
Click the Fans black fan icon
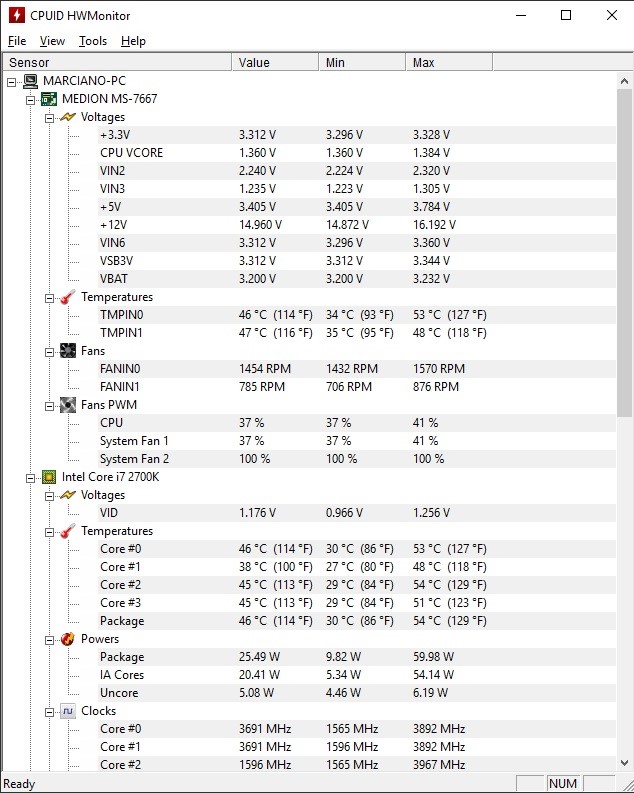(68, 350)
